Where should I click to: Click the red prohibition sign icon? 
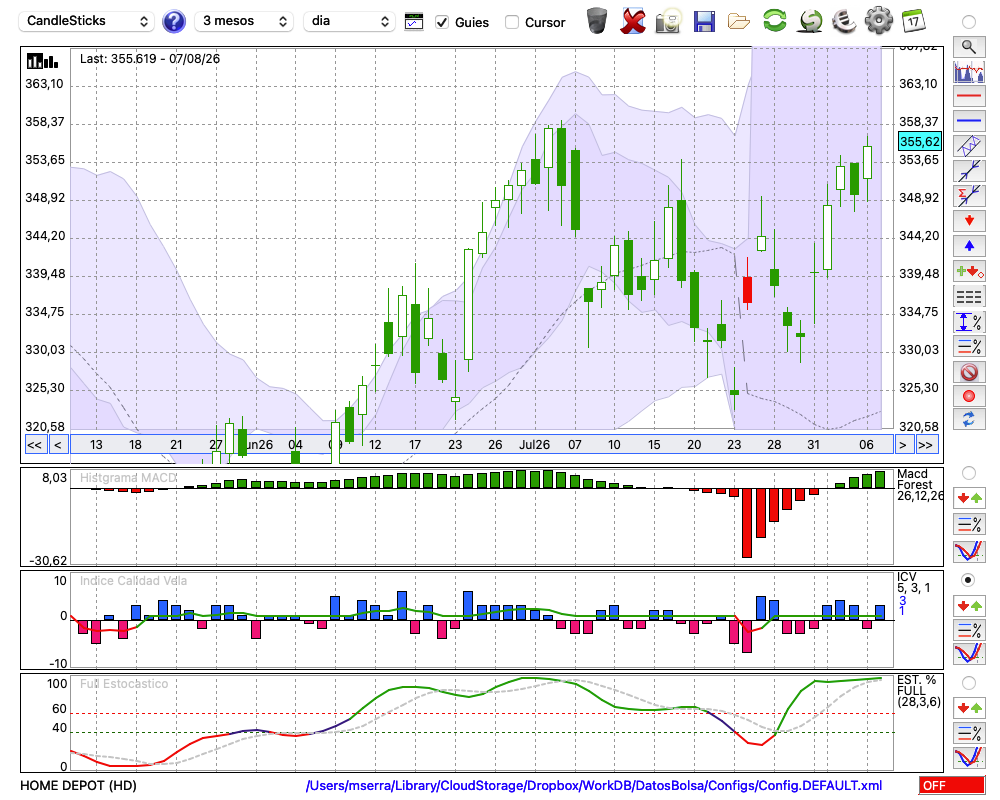coord(969,371)
